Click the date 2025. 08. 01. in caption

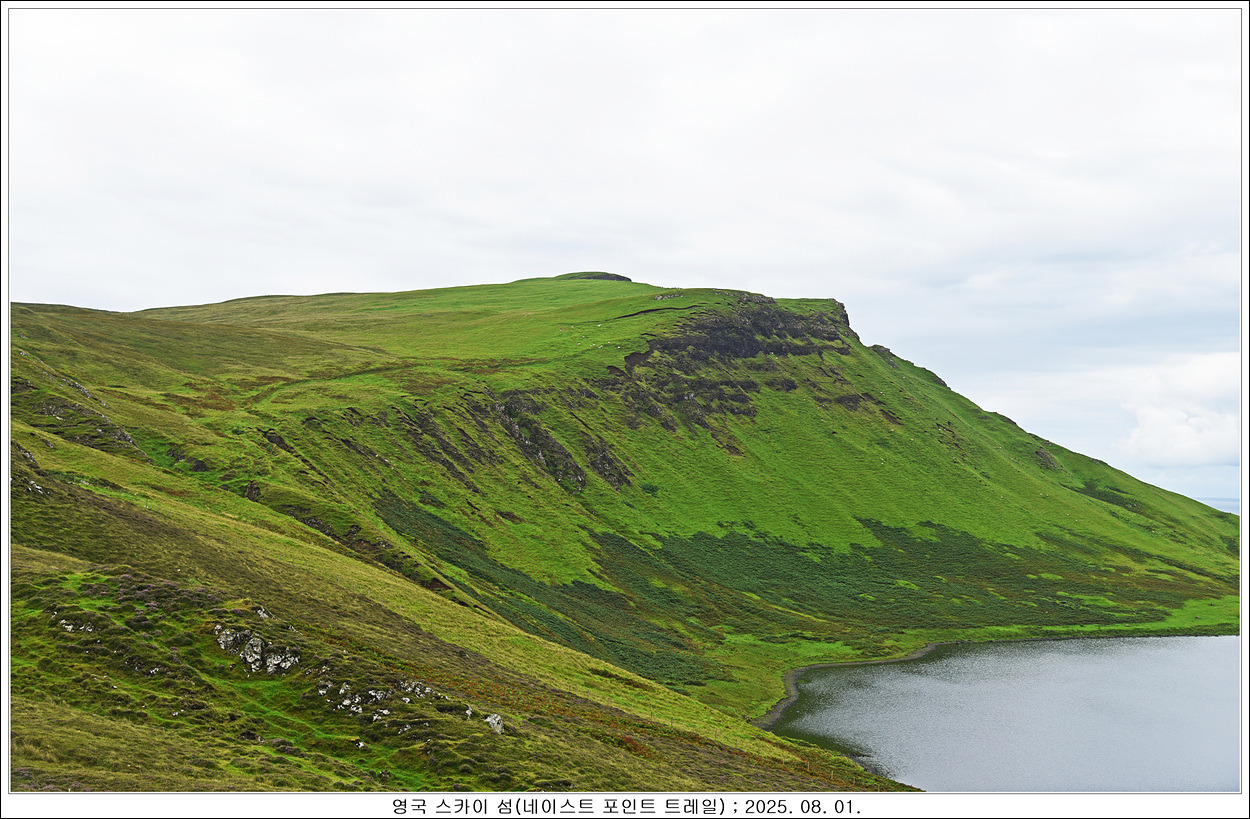click(802, 806)
